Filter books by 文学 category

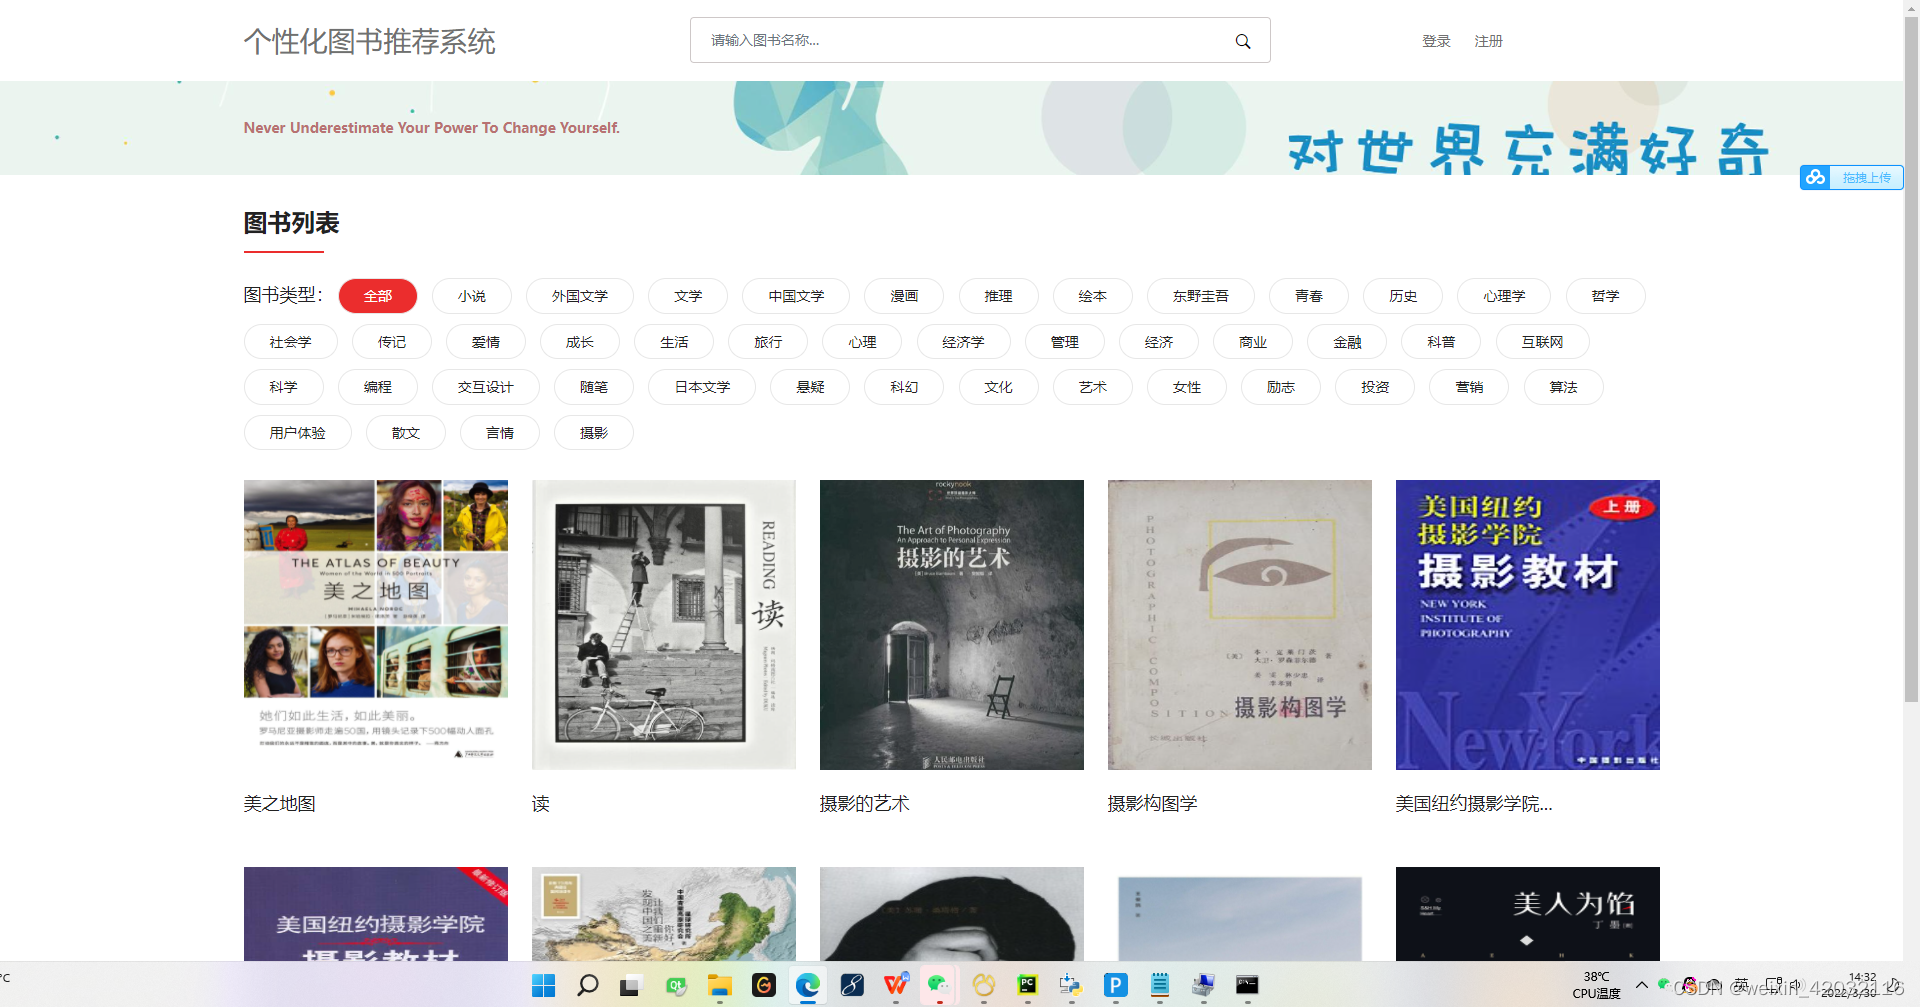688,296
